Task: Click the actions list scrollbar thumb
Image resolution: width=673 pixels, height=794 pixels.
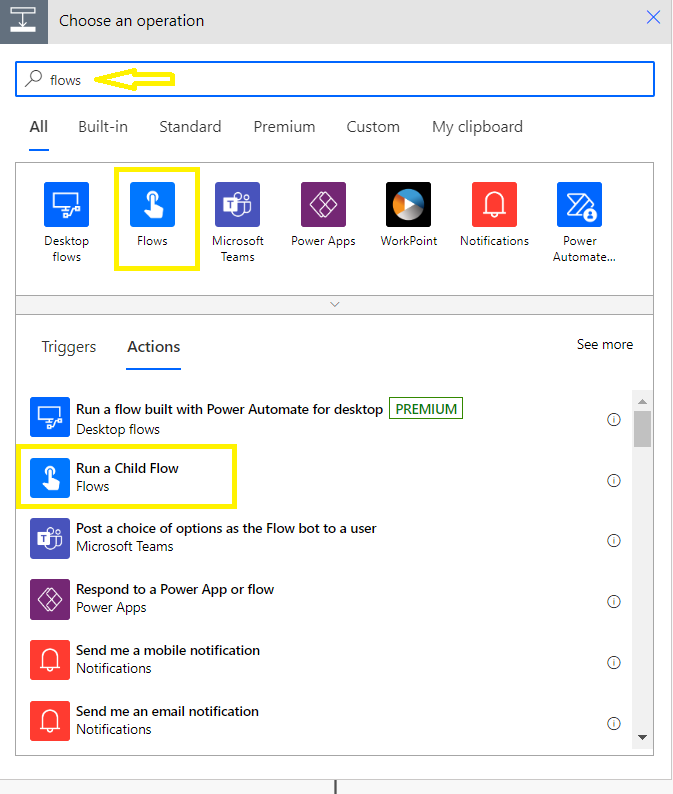Action: 642,429
